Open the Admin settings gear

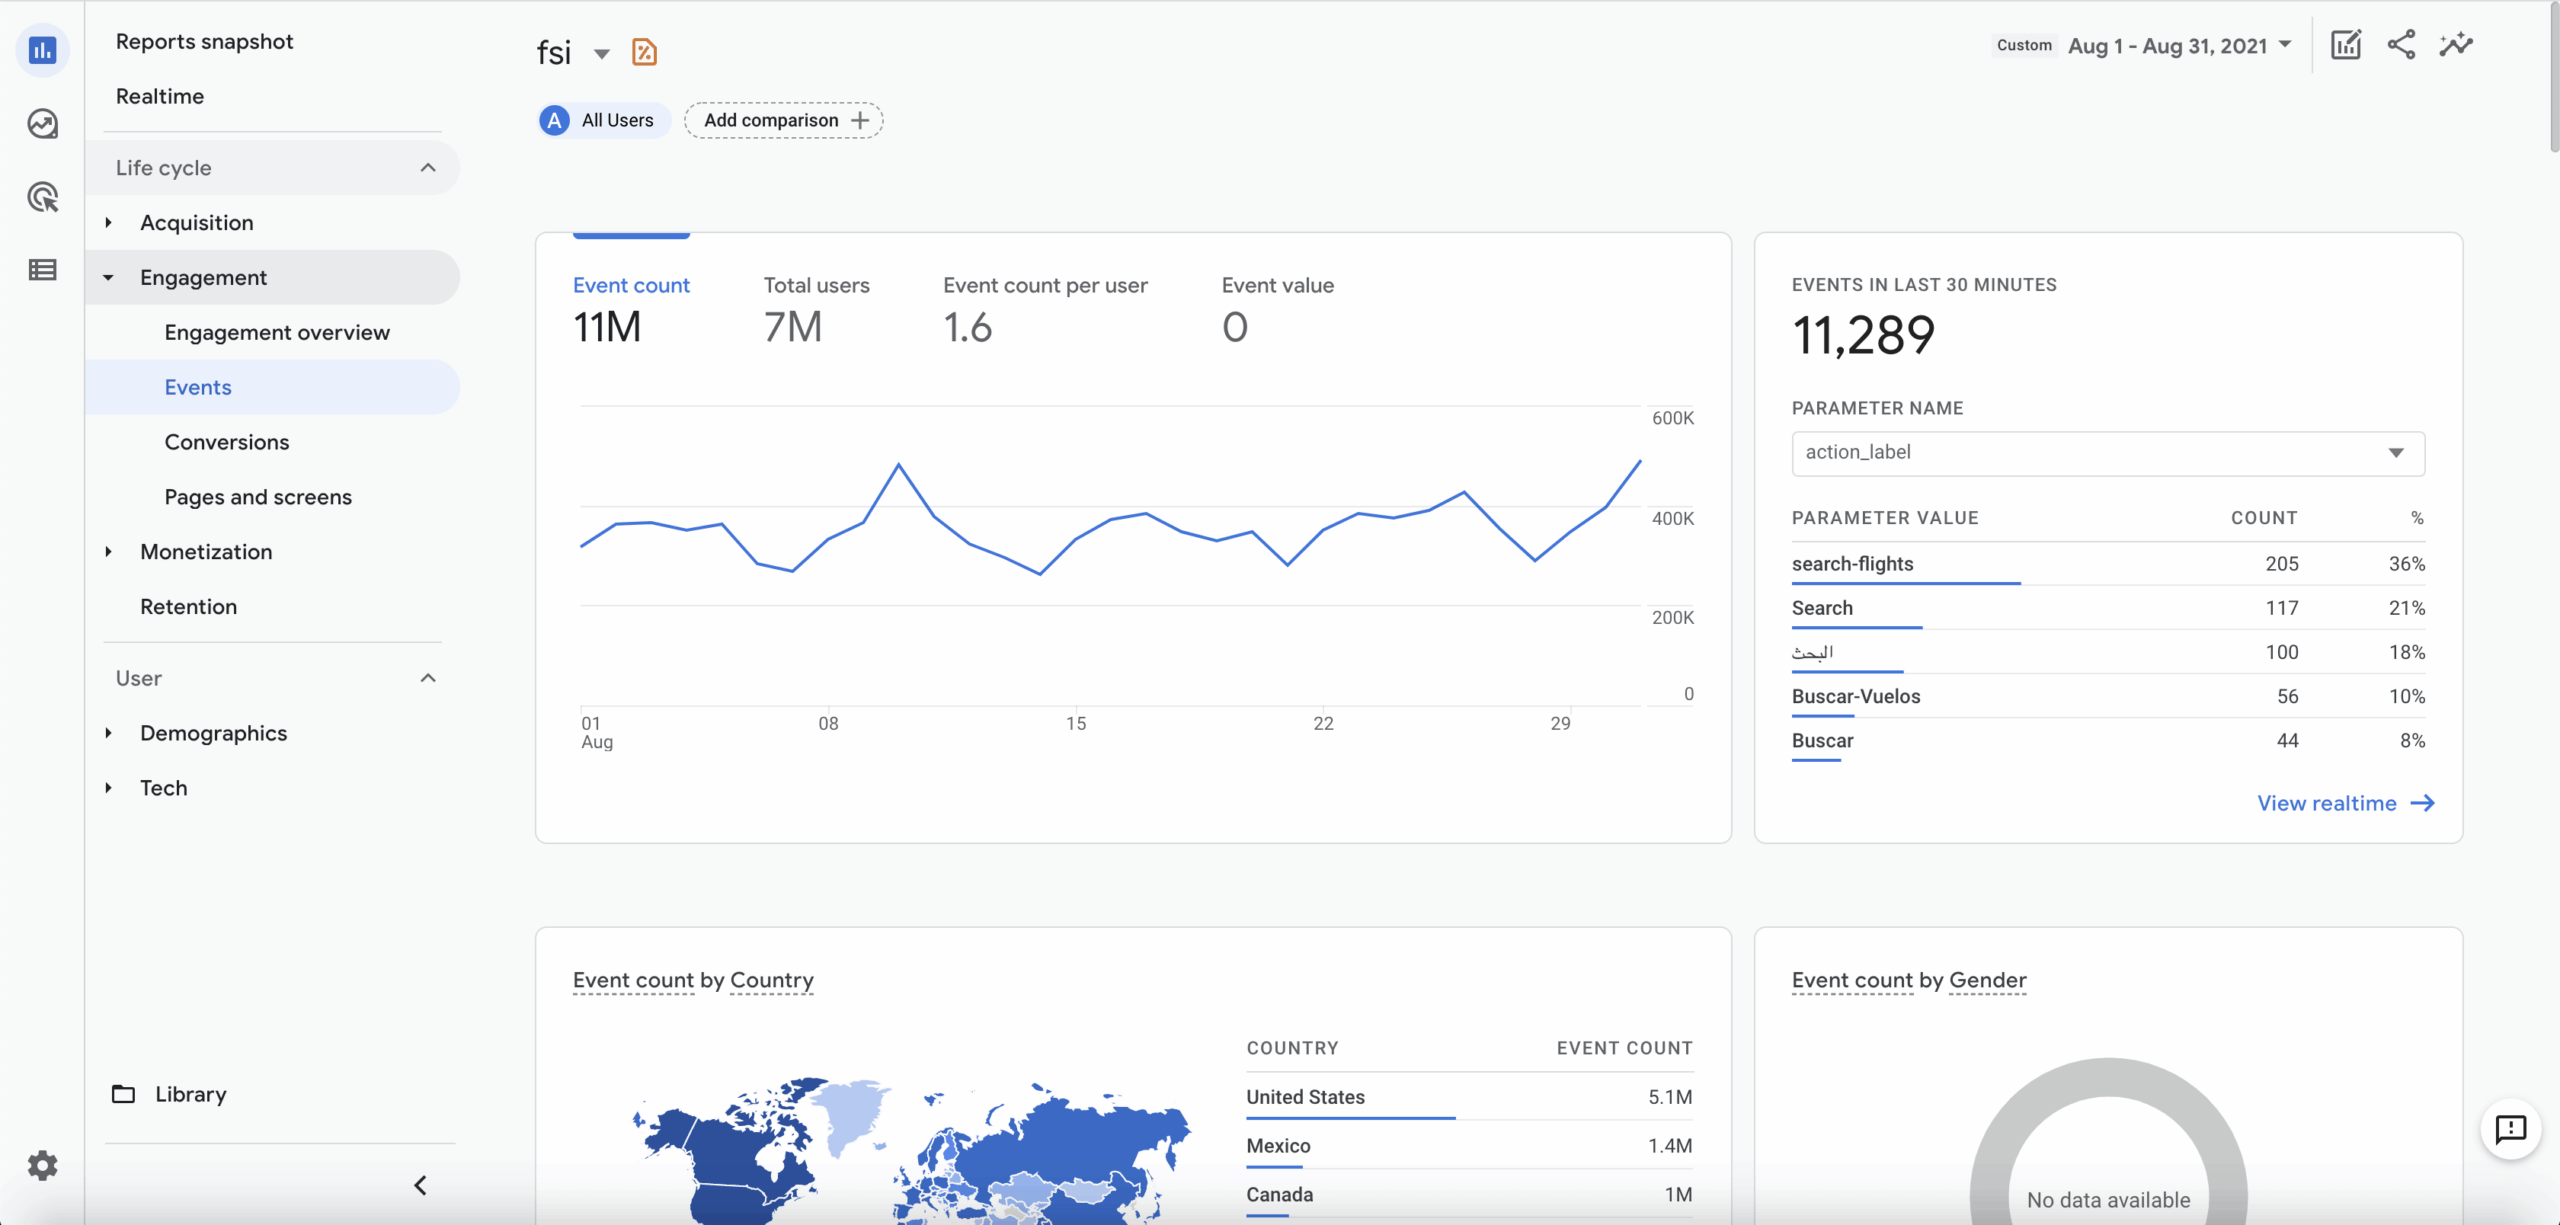pyautogui.click(x=42, y=1165)
